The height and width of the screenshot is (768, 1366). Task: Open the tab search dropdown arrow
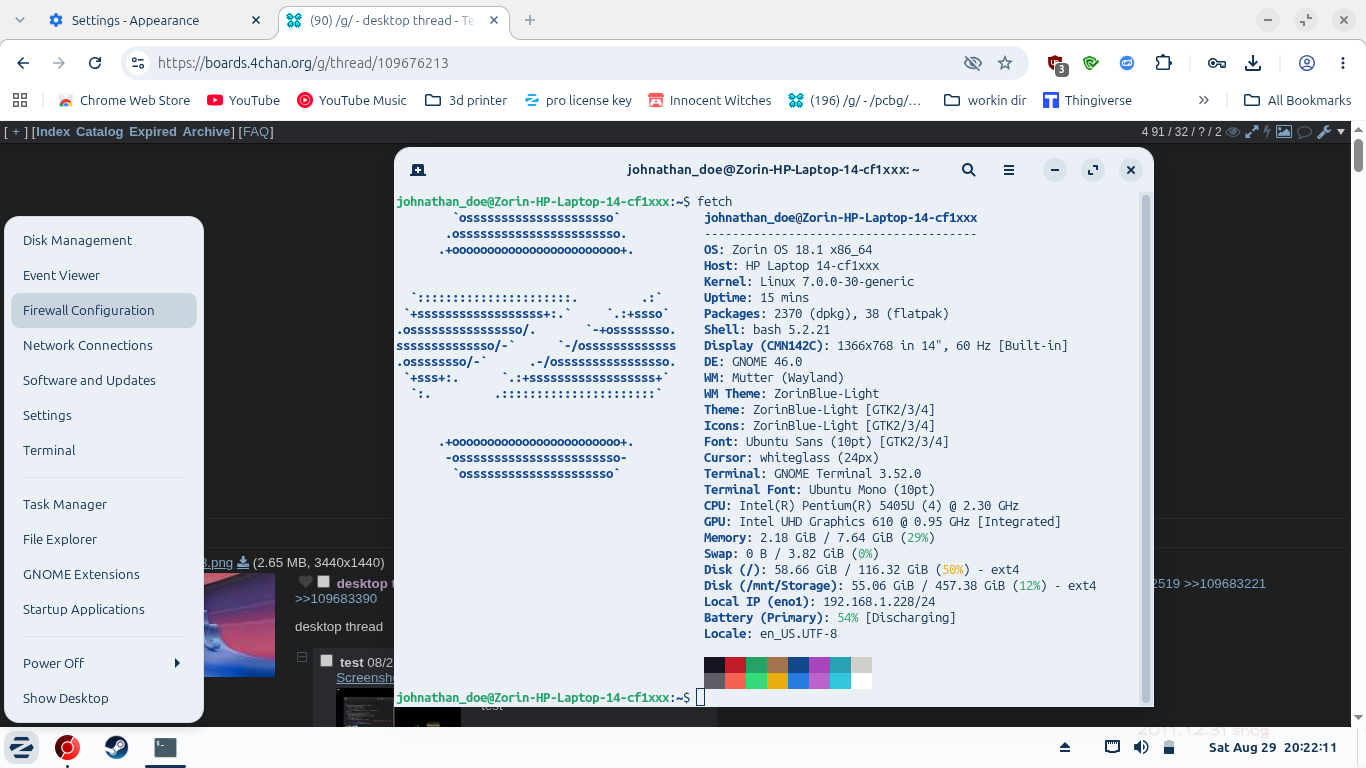click(22, 20)
